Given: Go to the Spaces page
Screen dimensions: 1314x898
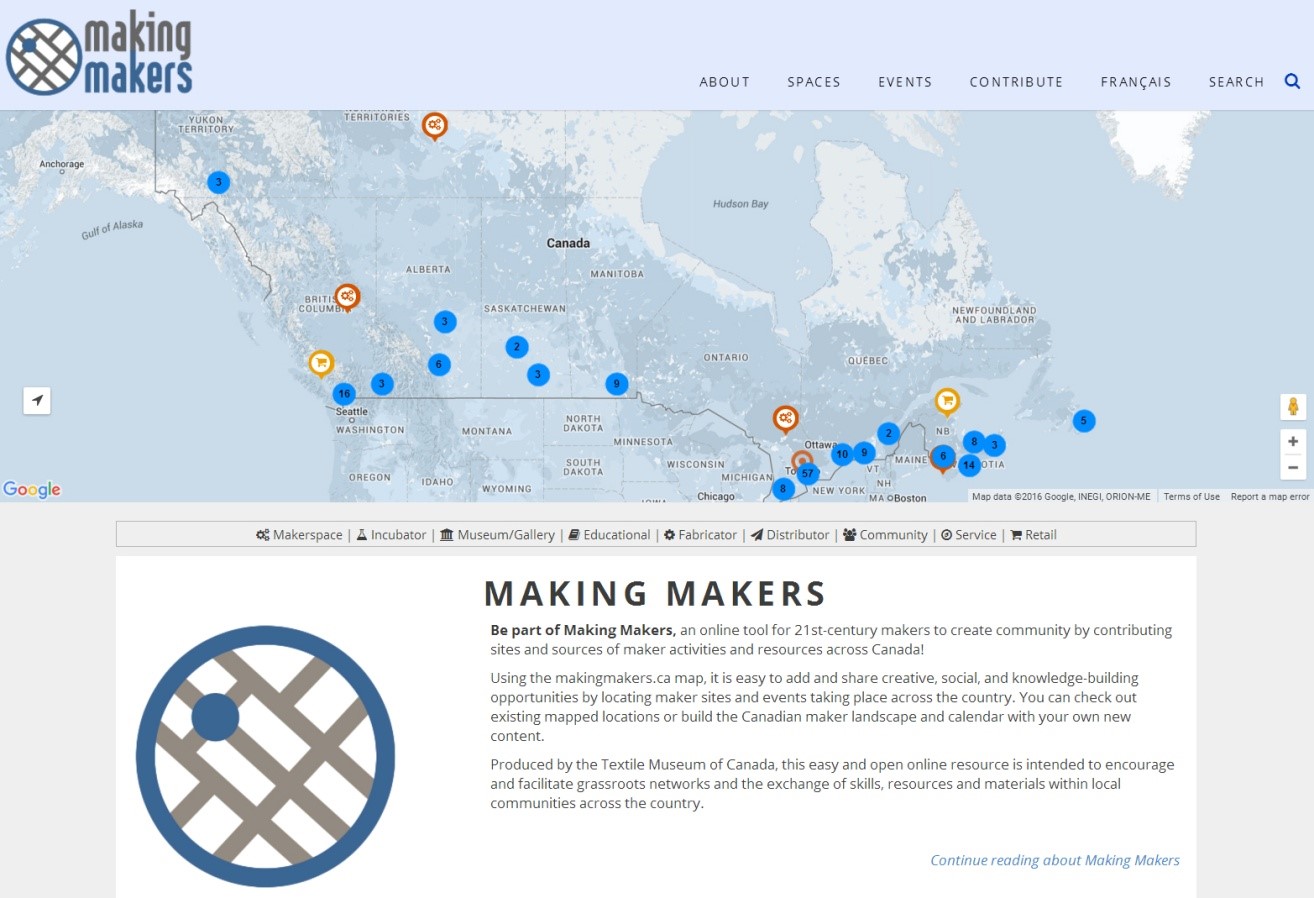Looking at the screenshot, I should point(813,82).
